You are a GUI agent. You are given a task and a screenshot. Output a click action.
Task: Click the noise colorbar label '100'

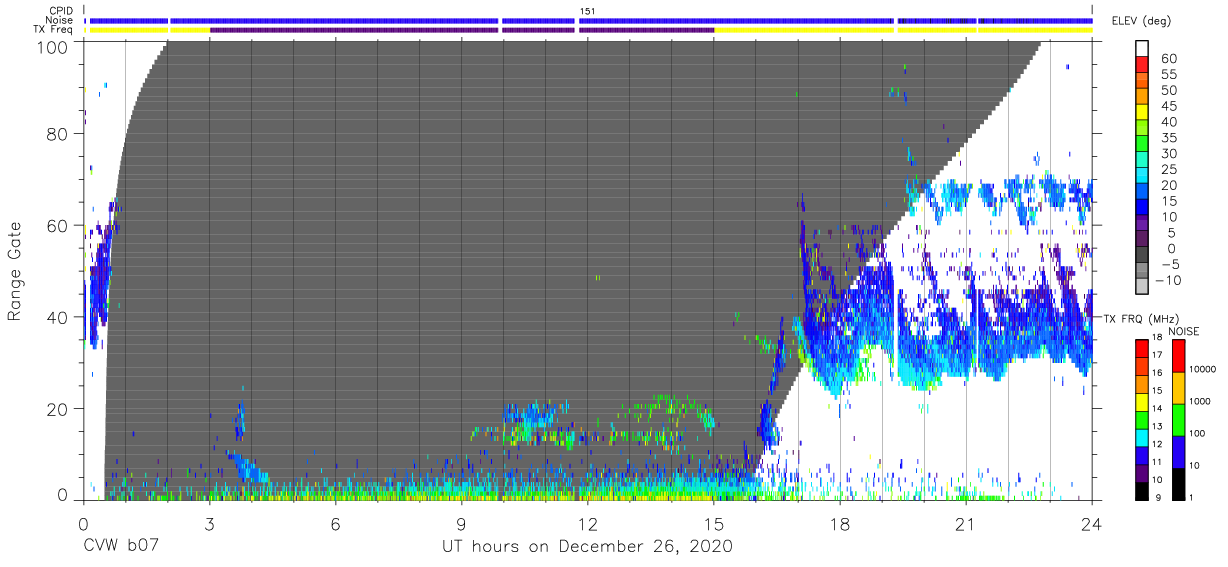(x=1199, y=433)
